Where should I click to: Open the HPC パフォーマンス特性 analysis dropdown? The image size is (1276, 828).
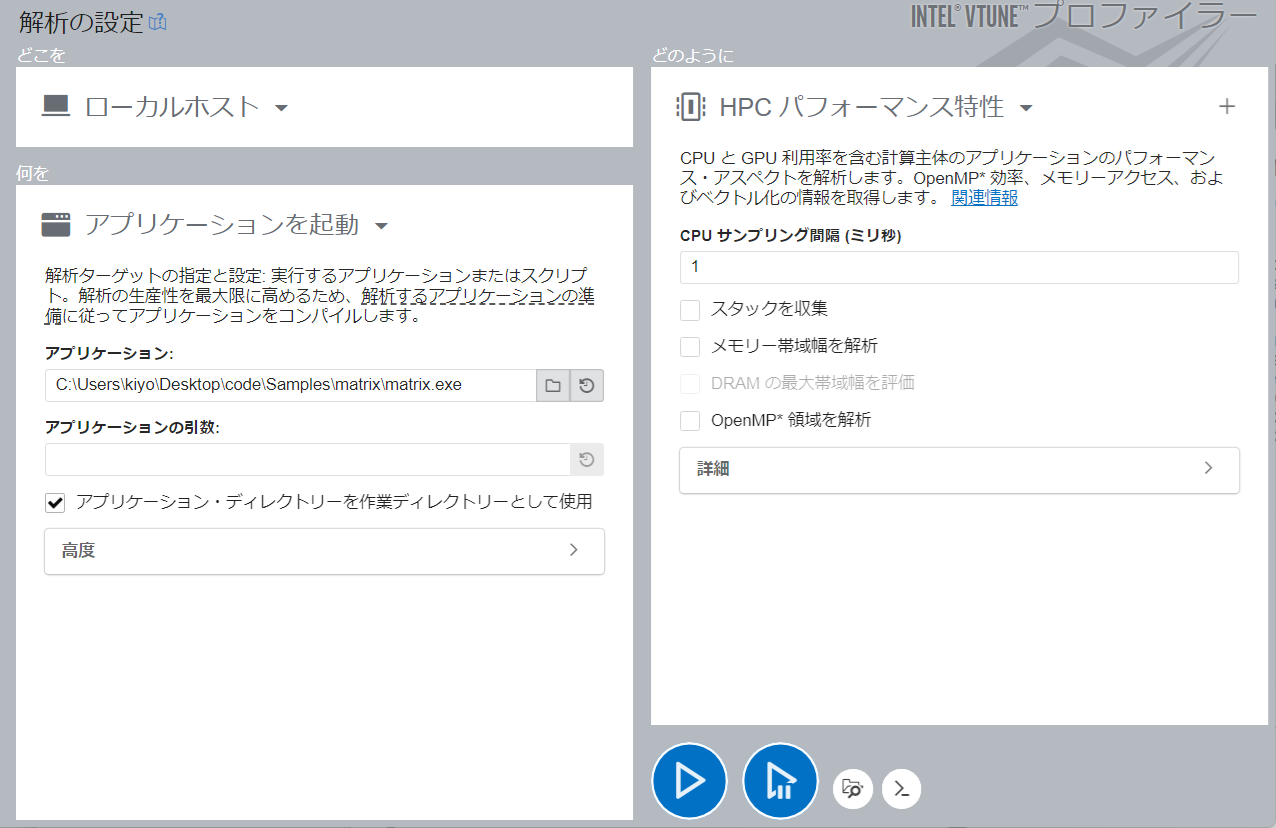[x=1026, y=108]
